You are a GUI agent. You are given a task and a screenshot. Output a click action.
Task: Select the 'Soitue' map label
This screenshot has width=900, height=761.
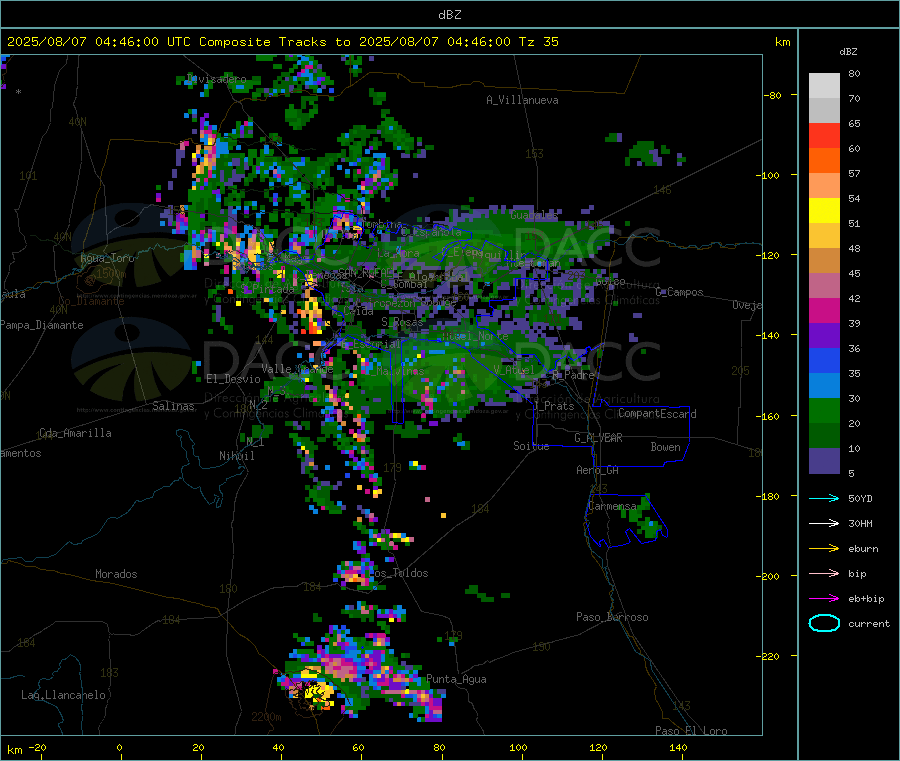point(531,446)
